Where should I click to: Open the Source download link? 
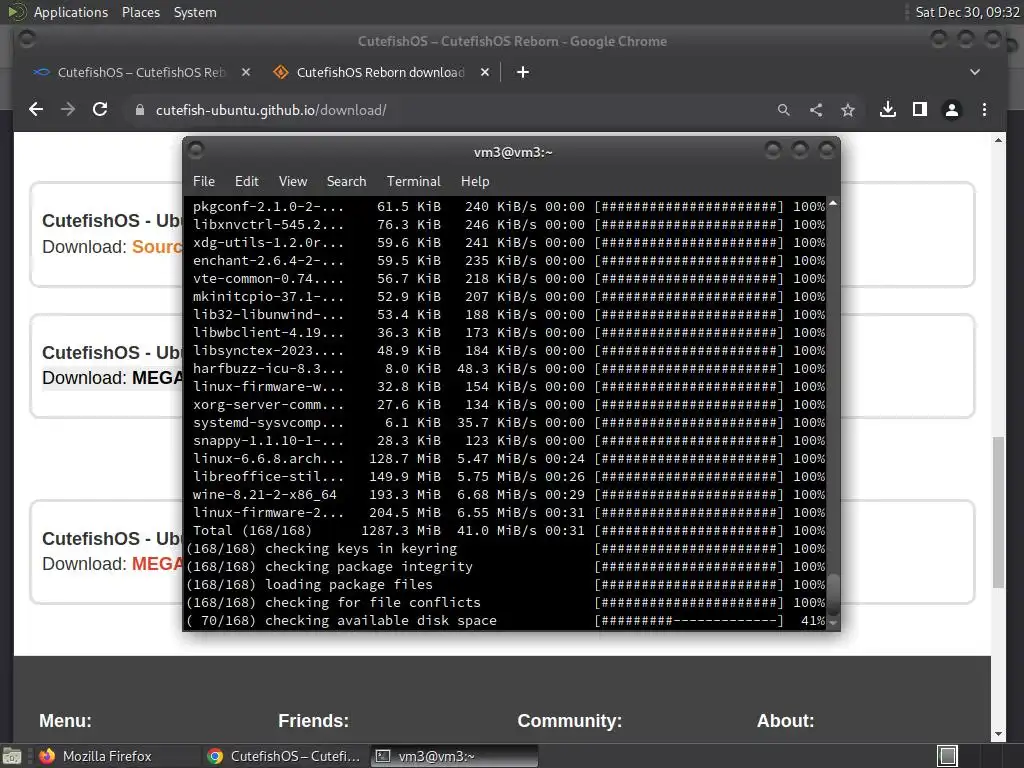[x=157, y=247]
